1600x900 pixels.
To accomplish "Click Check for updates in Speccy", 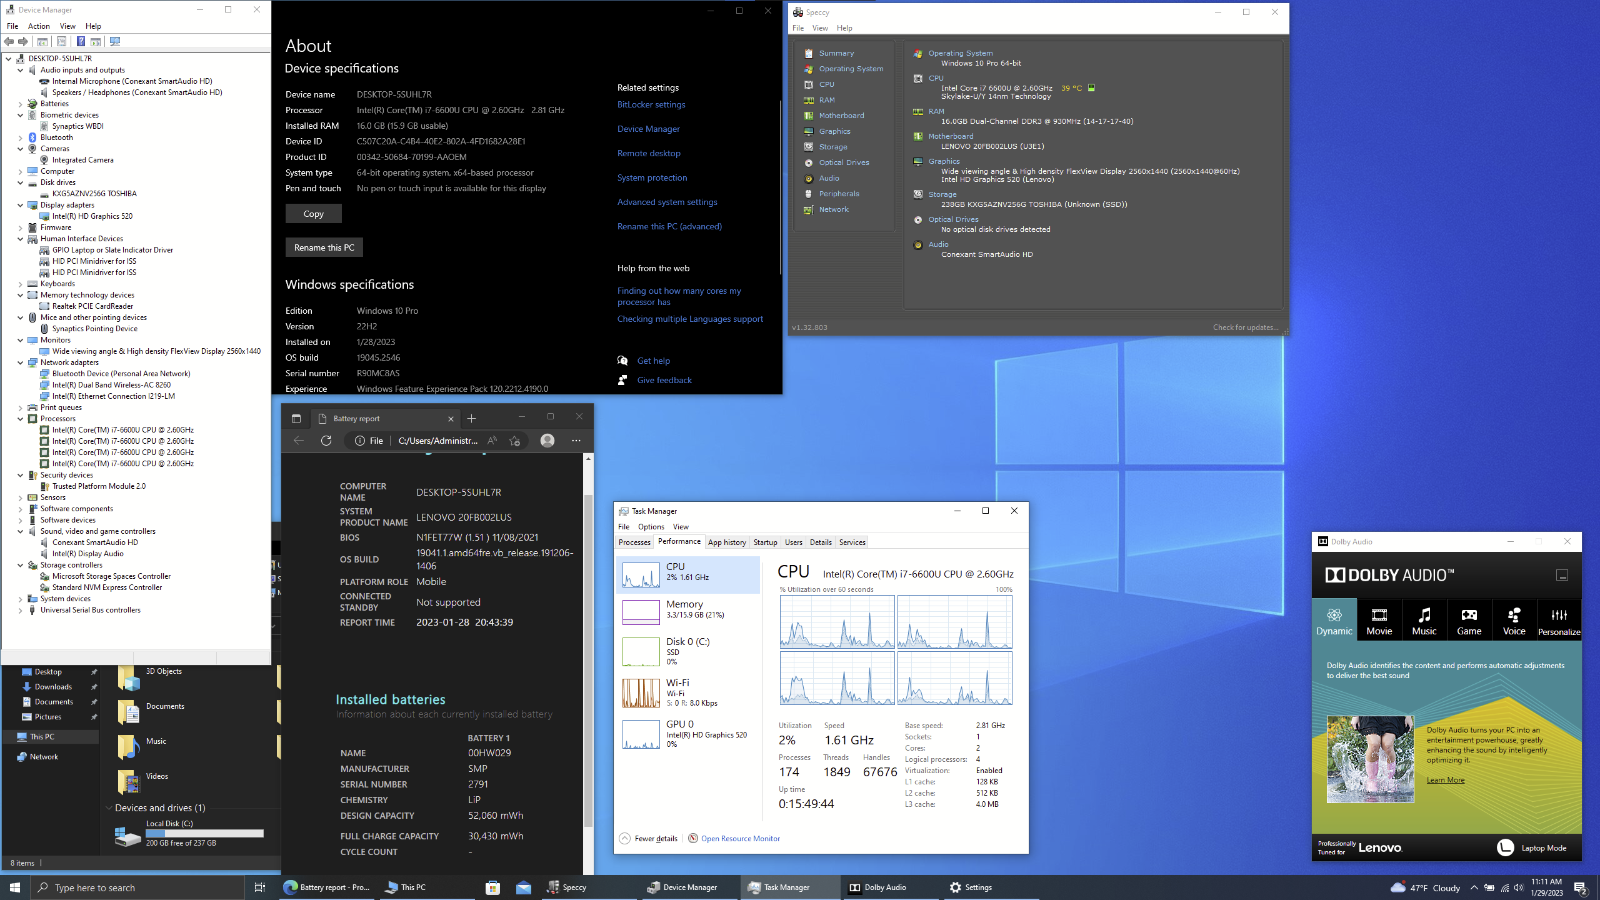I will pos(1244,328).
